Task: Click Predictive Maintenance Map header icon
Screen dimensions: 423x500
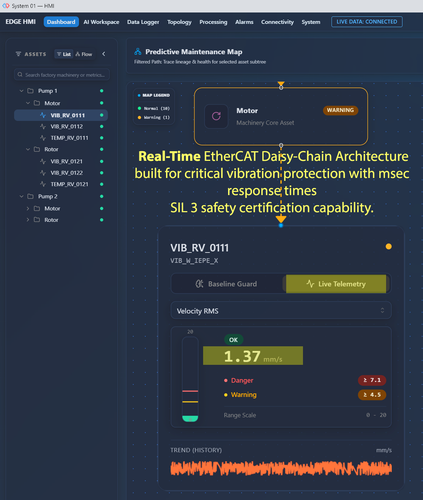Action: point(138,52)
